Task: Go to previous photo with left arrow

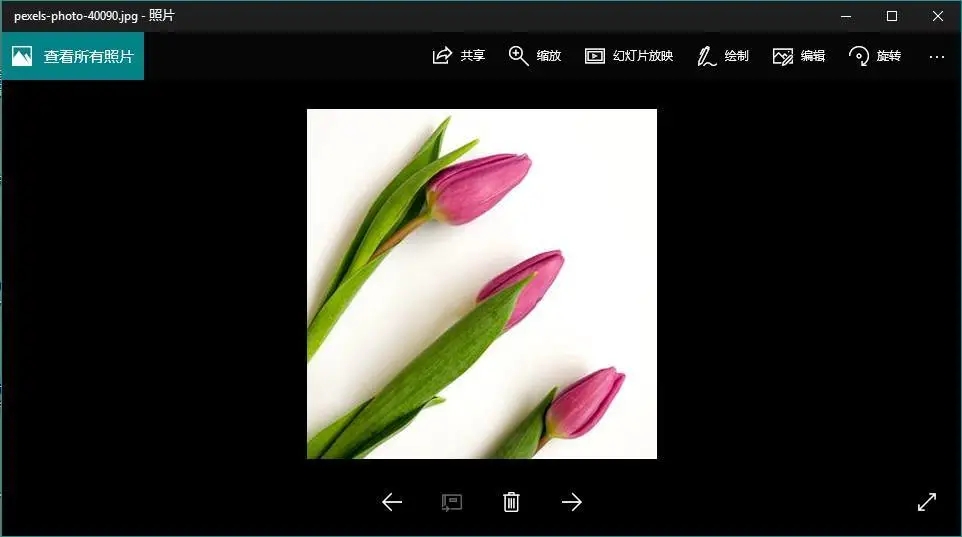Action: click(x=392, y=502)
